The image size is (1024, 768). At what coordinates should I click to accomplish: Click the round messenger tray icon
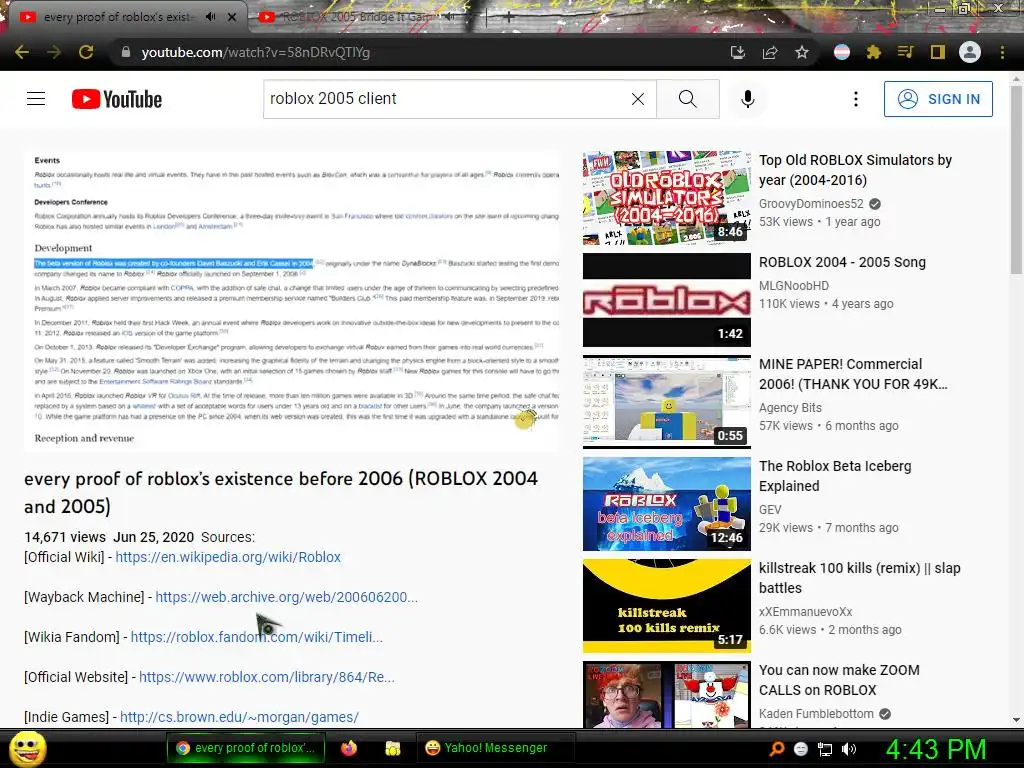coord(801,749)
